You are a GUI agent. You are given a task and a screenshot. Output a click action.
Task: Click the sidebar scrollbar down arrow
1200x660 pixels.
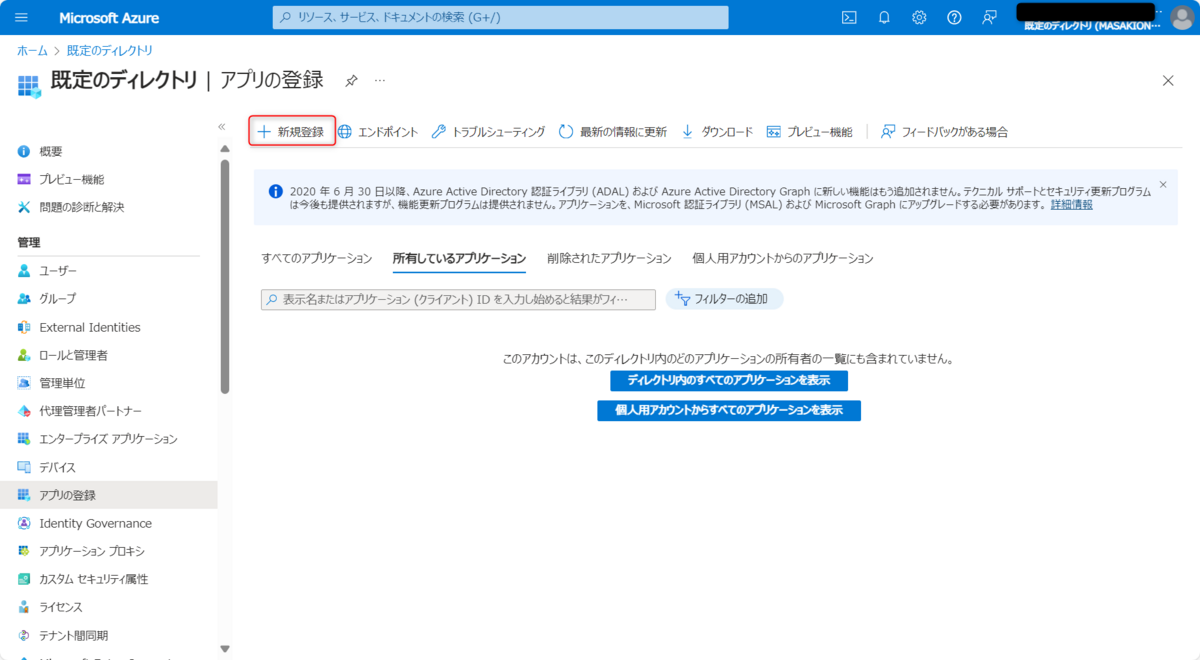pyautogui.click(x=225, y=649)
